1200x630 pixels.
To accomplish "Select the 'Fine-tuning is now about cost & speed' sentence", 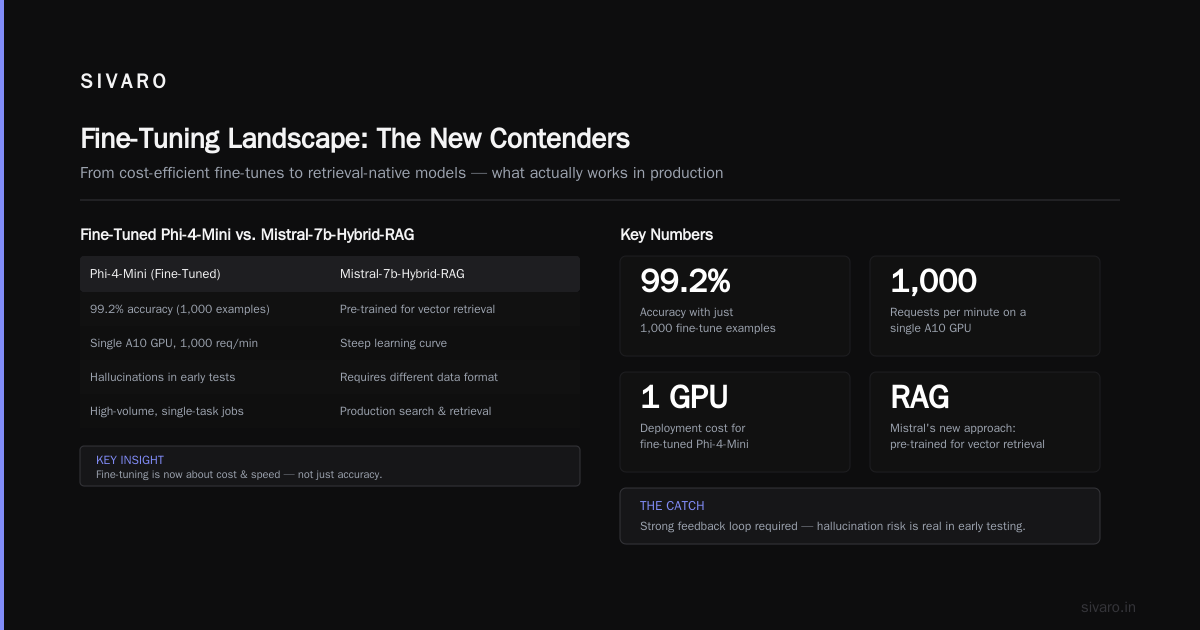I will click(239, 474).
